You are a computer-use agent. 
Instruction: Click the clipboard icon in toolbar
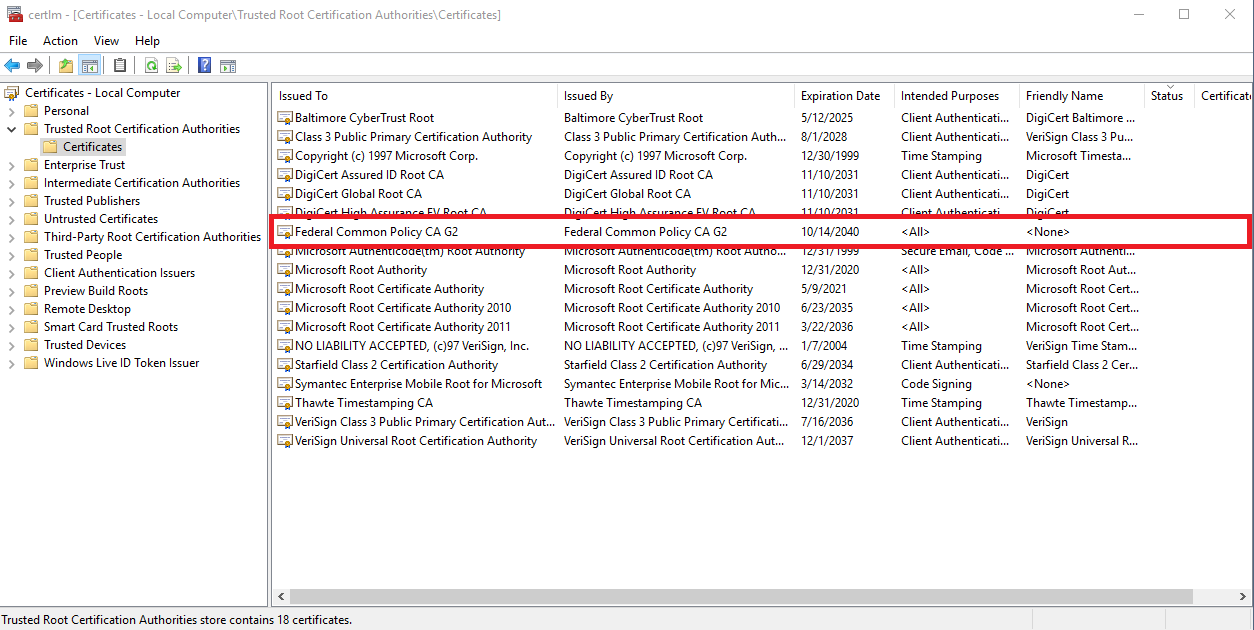120,66
